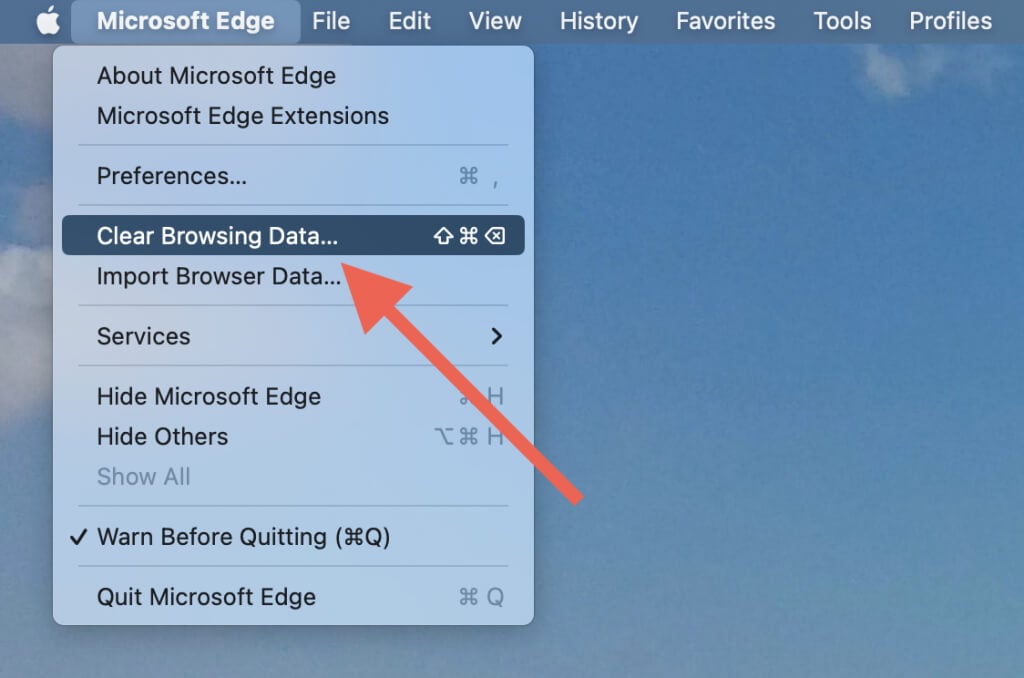Open the Edit menu
Screen dimensions: 1024x678
click(x=410, y=21)
